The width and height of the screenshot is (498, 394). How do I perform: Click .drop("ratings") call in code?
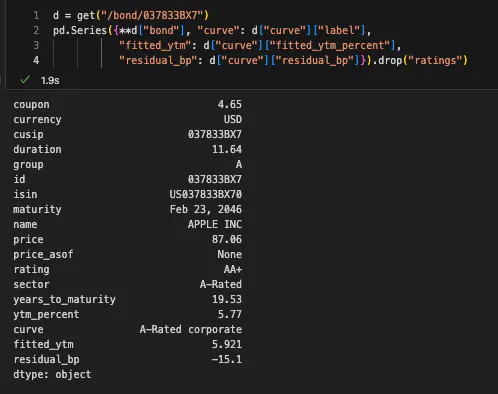click(420, 60)
